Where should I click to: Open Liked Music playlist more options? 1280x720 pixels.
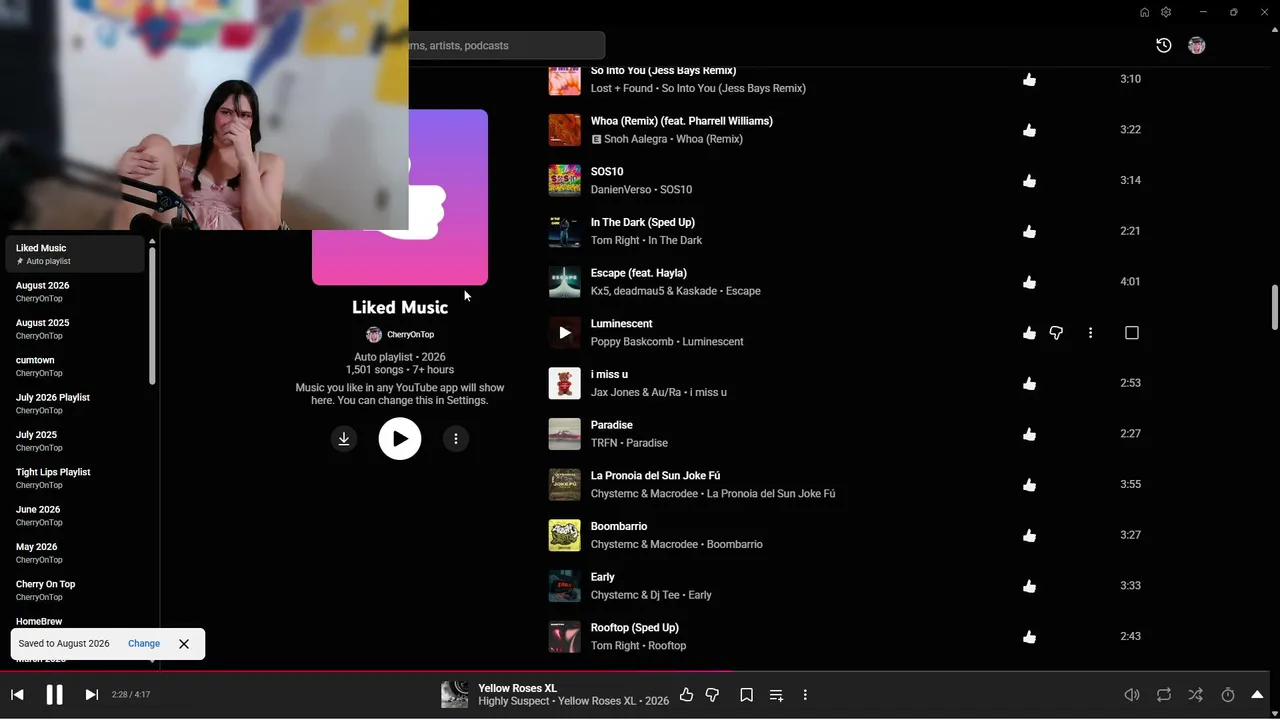456,439
